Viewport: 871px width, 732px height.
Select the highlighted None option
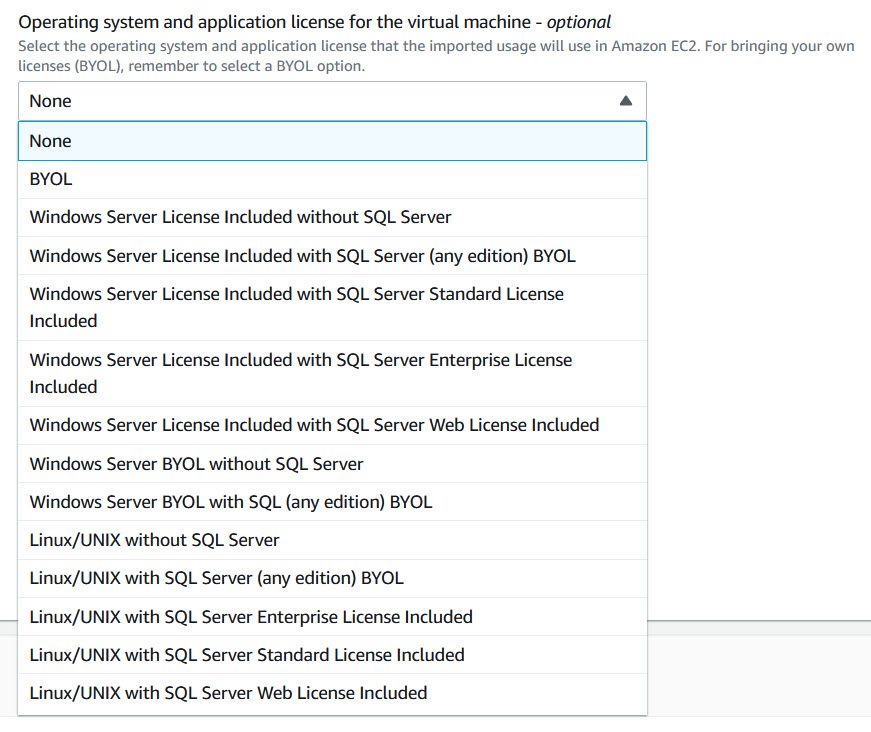pos(332,141)
